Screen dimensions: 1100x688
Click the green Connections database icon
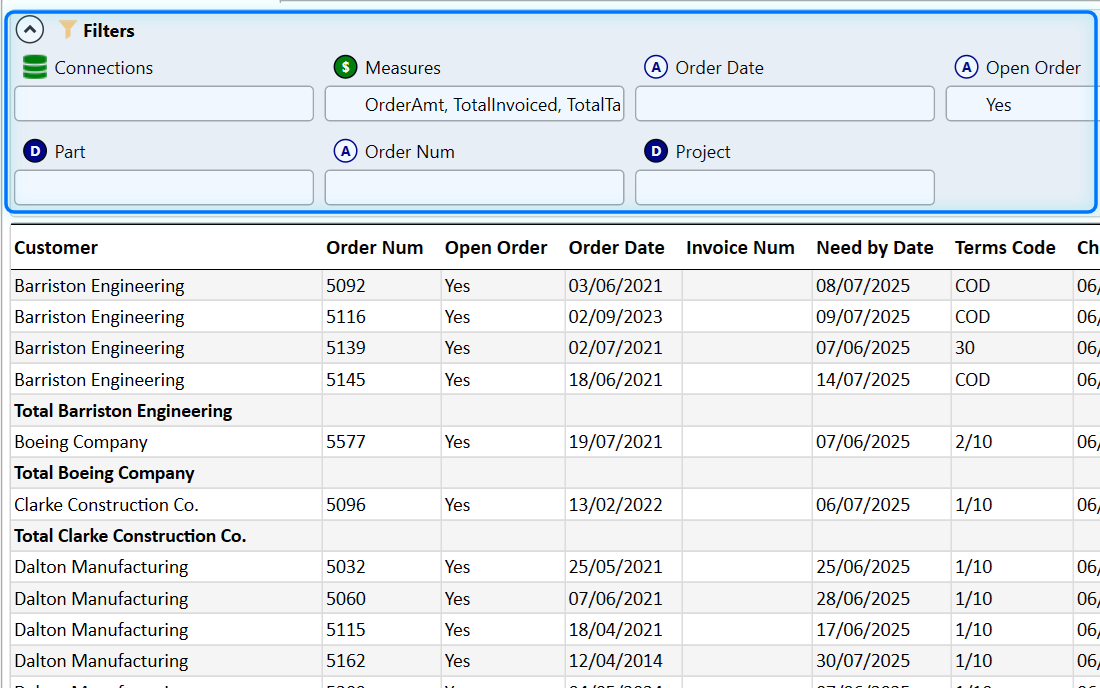tap(35, 67)
